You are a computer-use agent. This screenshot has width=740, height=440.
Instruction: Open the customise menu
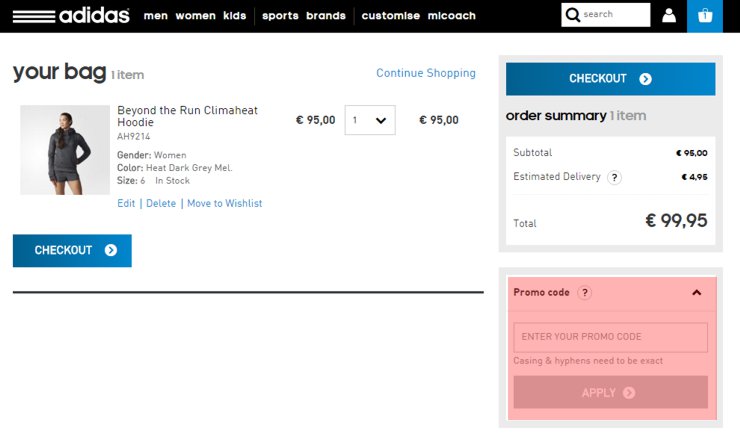click(x=390, y=16)
